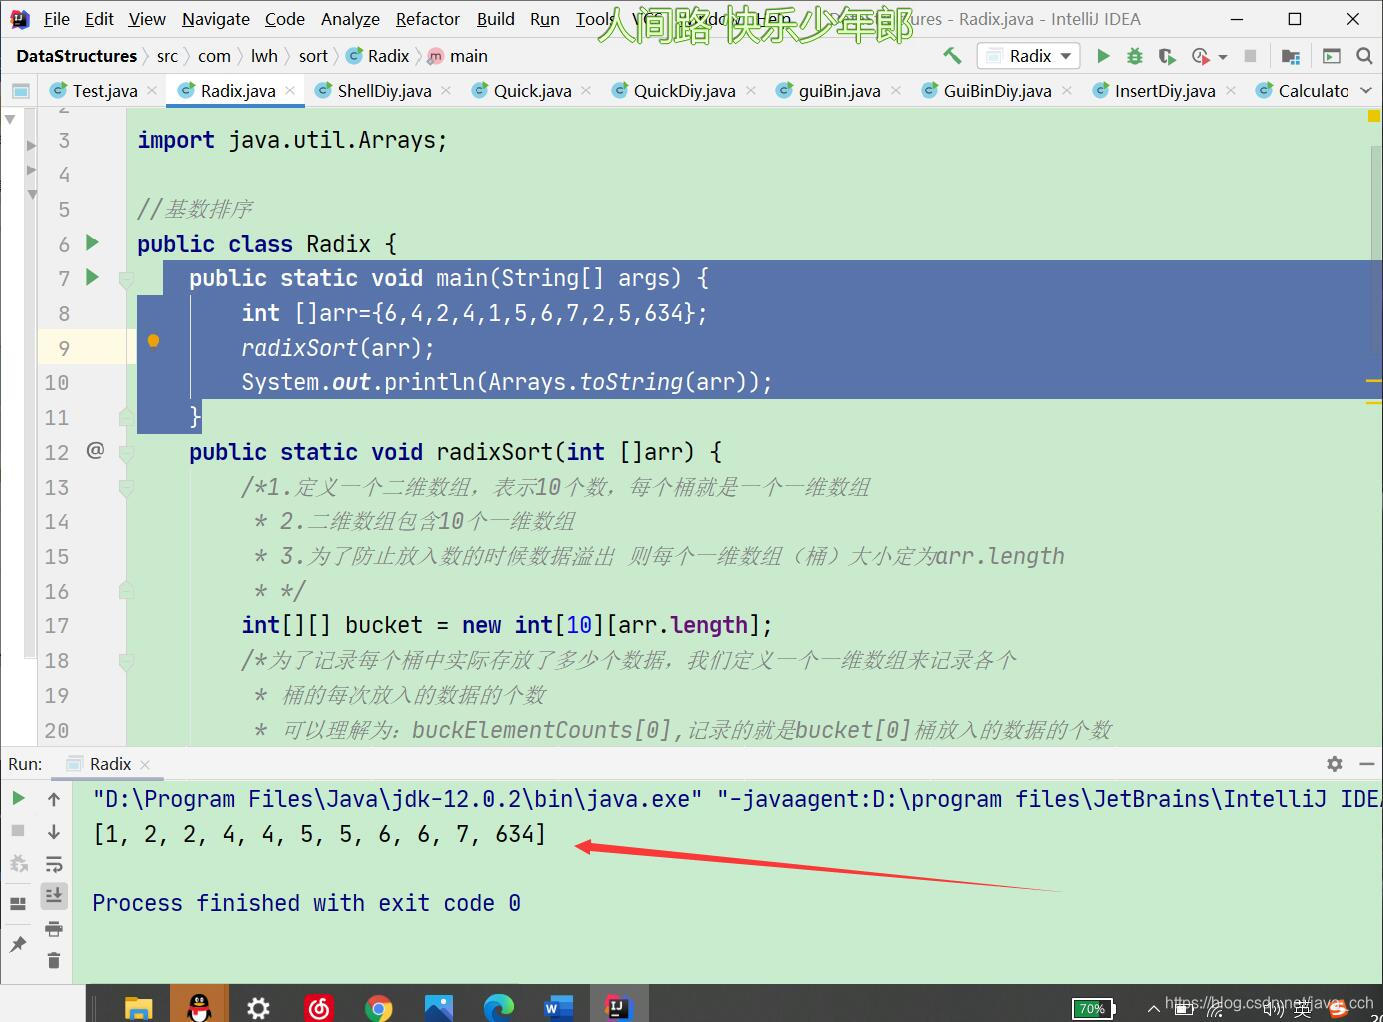Close the InsertDiy.java tab
Image resolution: width=1383 pixels, height=1022 pixels.
click(1231, 91)
